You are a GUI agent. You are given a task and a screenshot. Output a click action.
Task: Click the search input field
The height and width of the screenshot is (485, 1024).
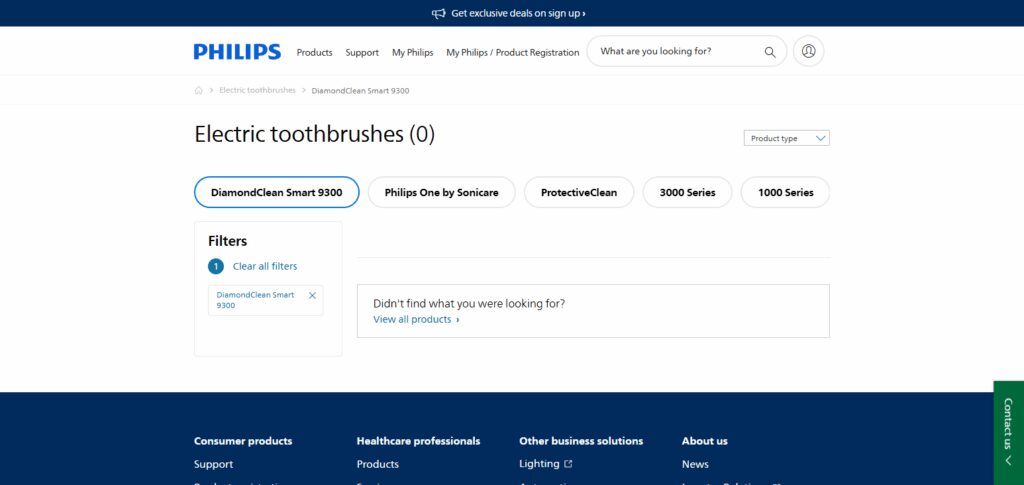click(676, 51)
